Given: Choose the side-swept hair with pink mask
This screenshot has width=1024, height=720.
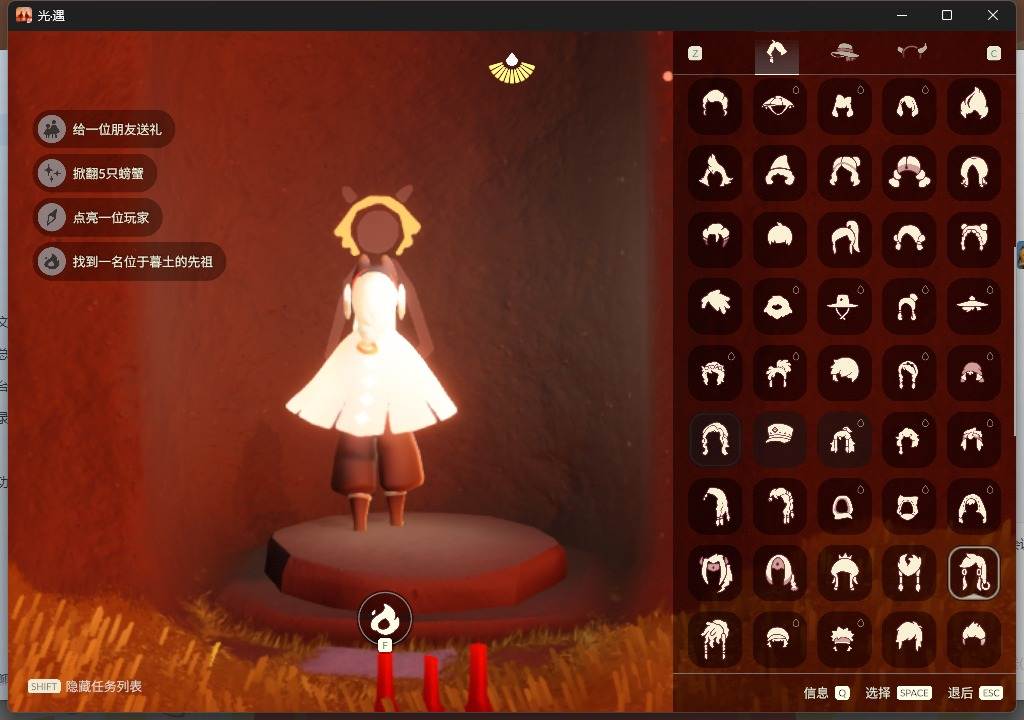Looking at the screenshot, I should [714, 572].
